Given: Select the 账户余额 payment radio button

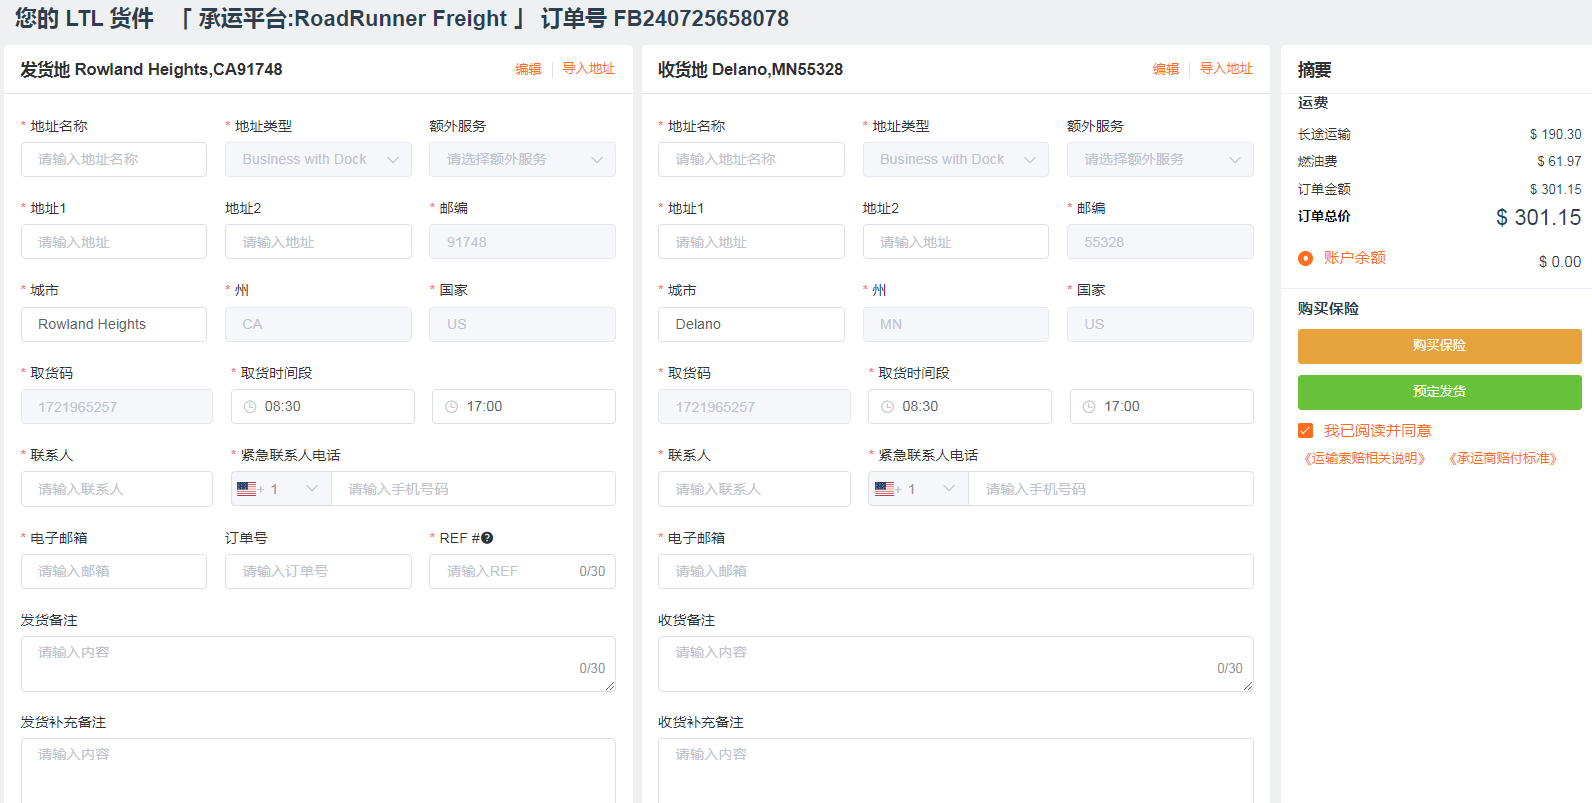Looking at the screenshot, I should pos(1305,258).
